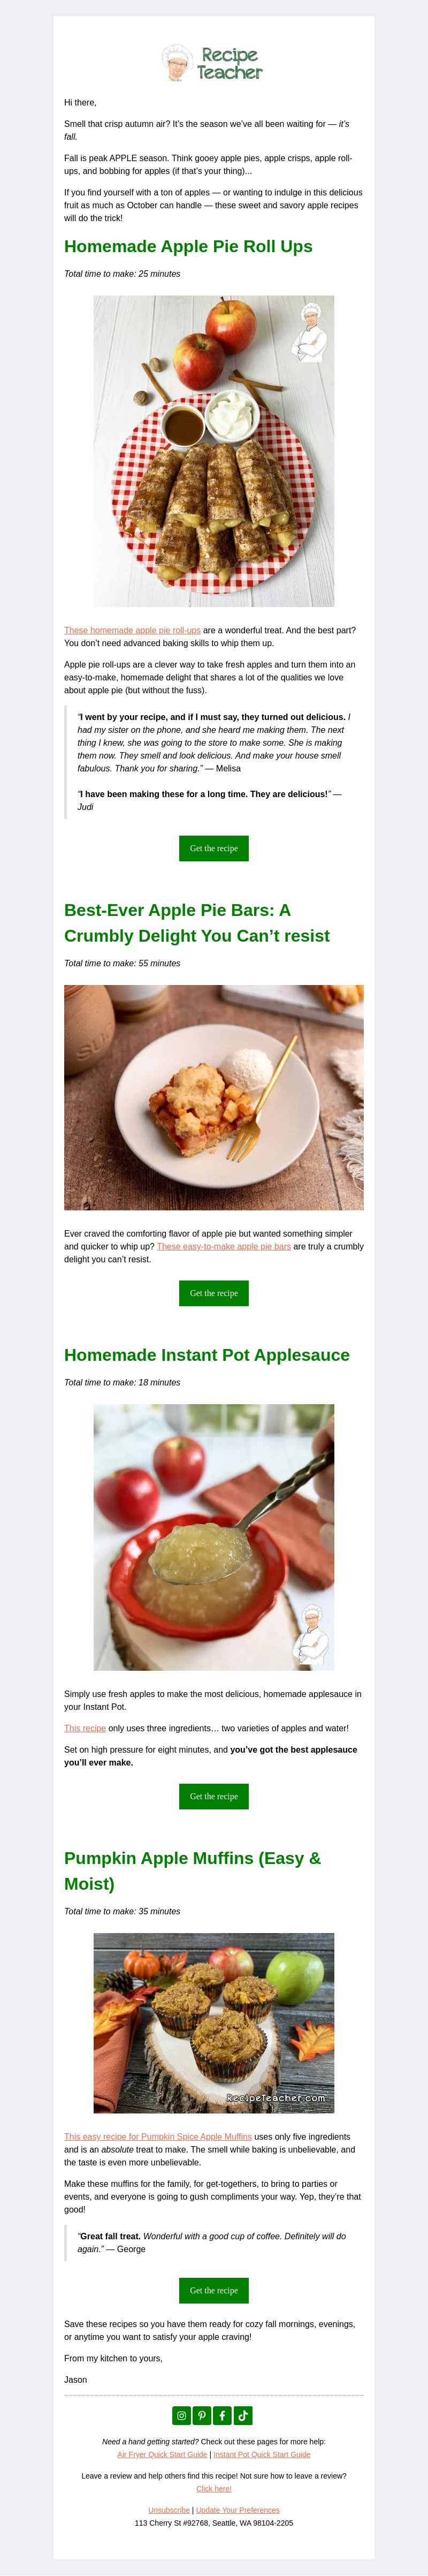Image resolution: width=428 pixels, height=2576 pixels.
Task: Follow the 'This recipe' applesauce link
Action: pyautogui.click(x=85, y=1728)
